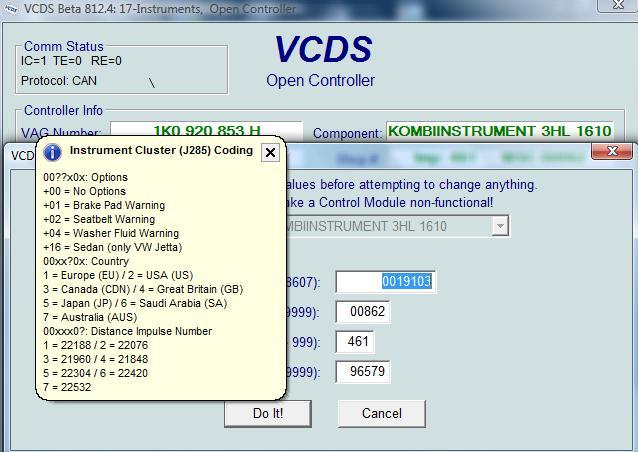638x452 pixels.
Task: Click the Cancel button
Action: pyautogui.click(x=382, y=413)
